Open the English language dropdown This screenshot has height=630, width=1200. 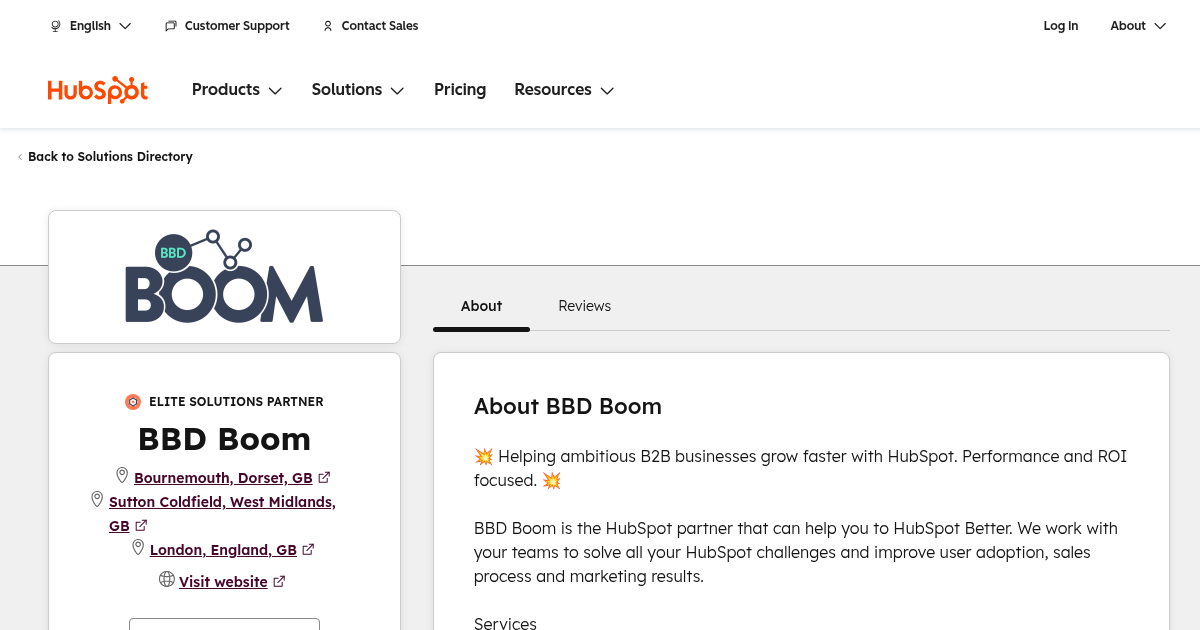[x=91, y=26]
